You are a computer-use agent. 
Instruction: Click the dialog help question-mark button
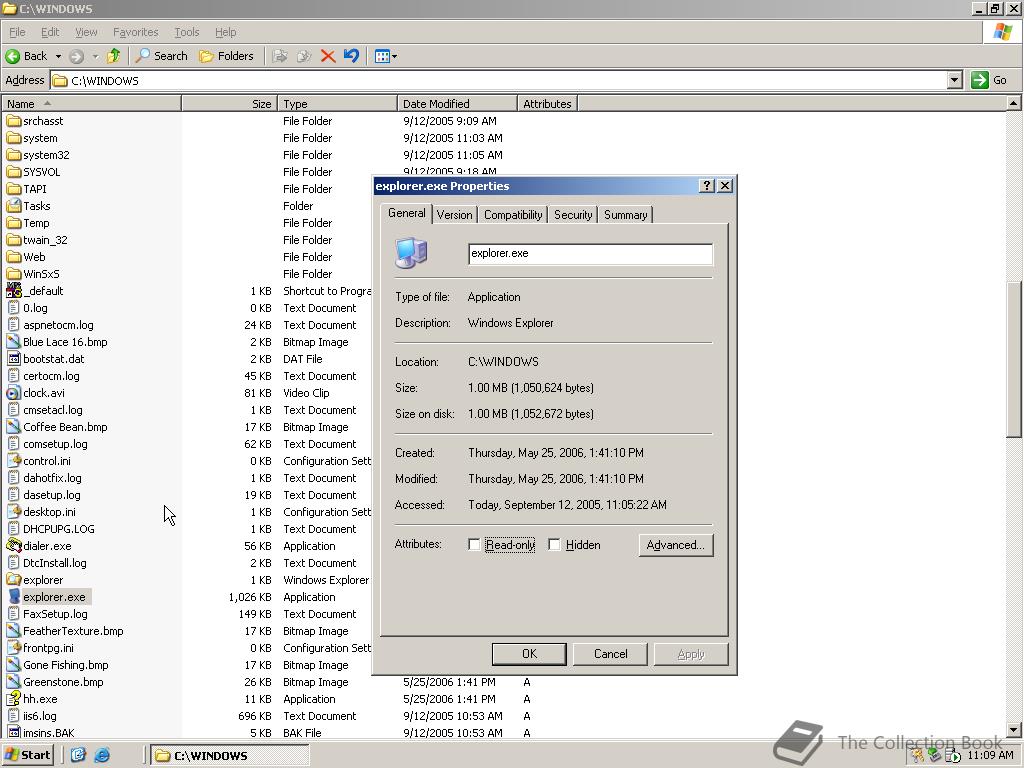[707, 186]
